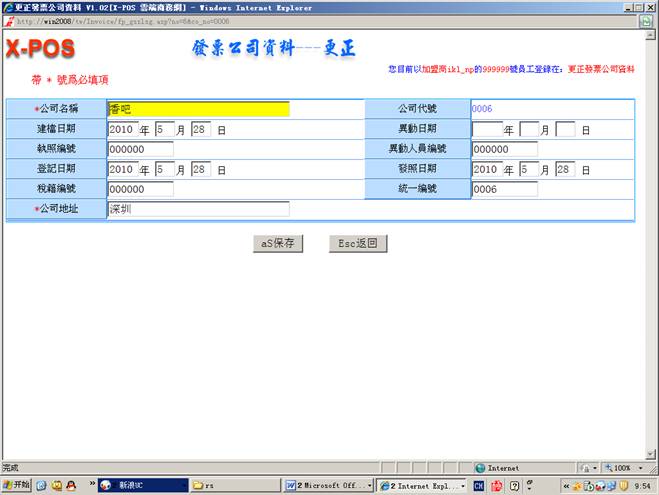Click the 異動人員編號 input field
The image size is (659, 495).
[x=504, y=149]
